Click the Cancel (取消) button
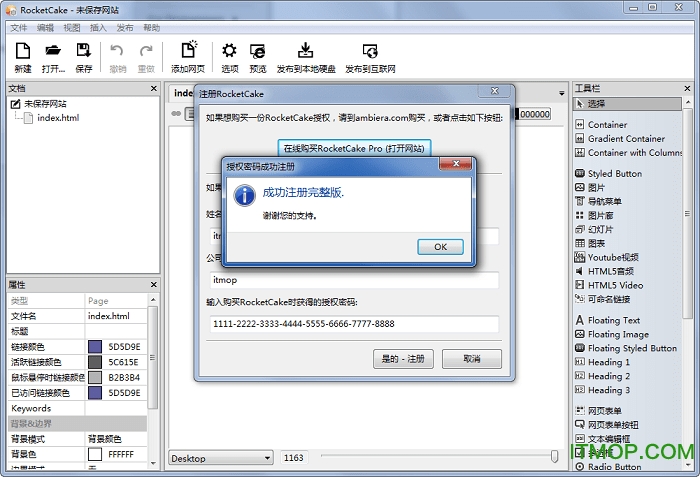This screenshot has width=700, height=477. point(472,359)
